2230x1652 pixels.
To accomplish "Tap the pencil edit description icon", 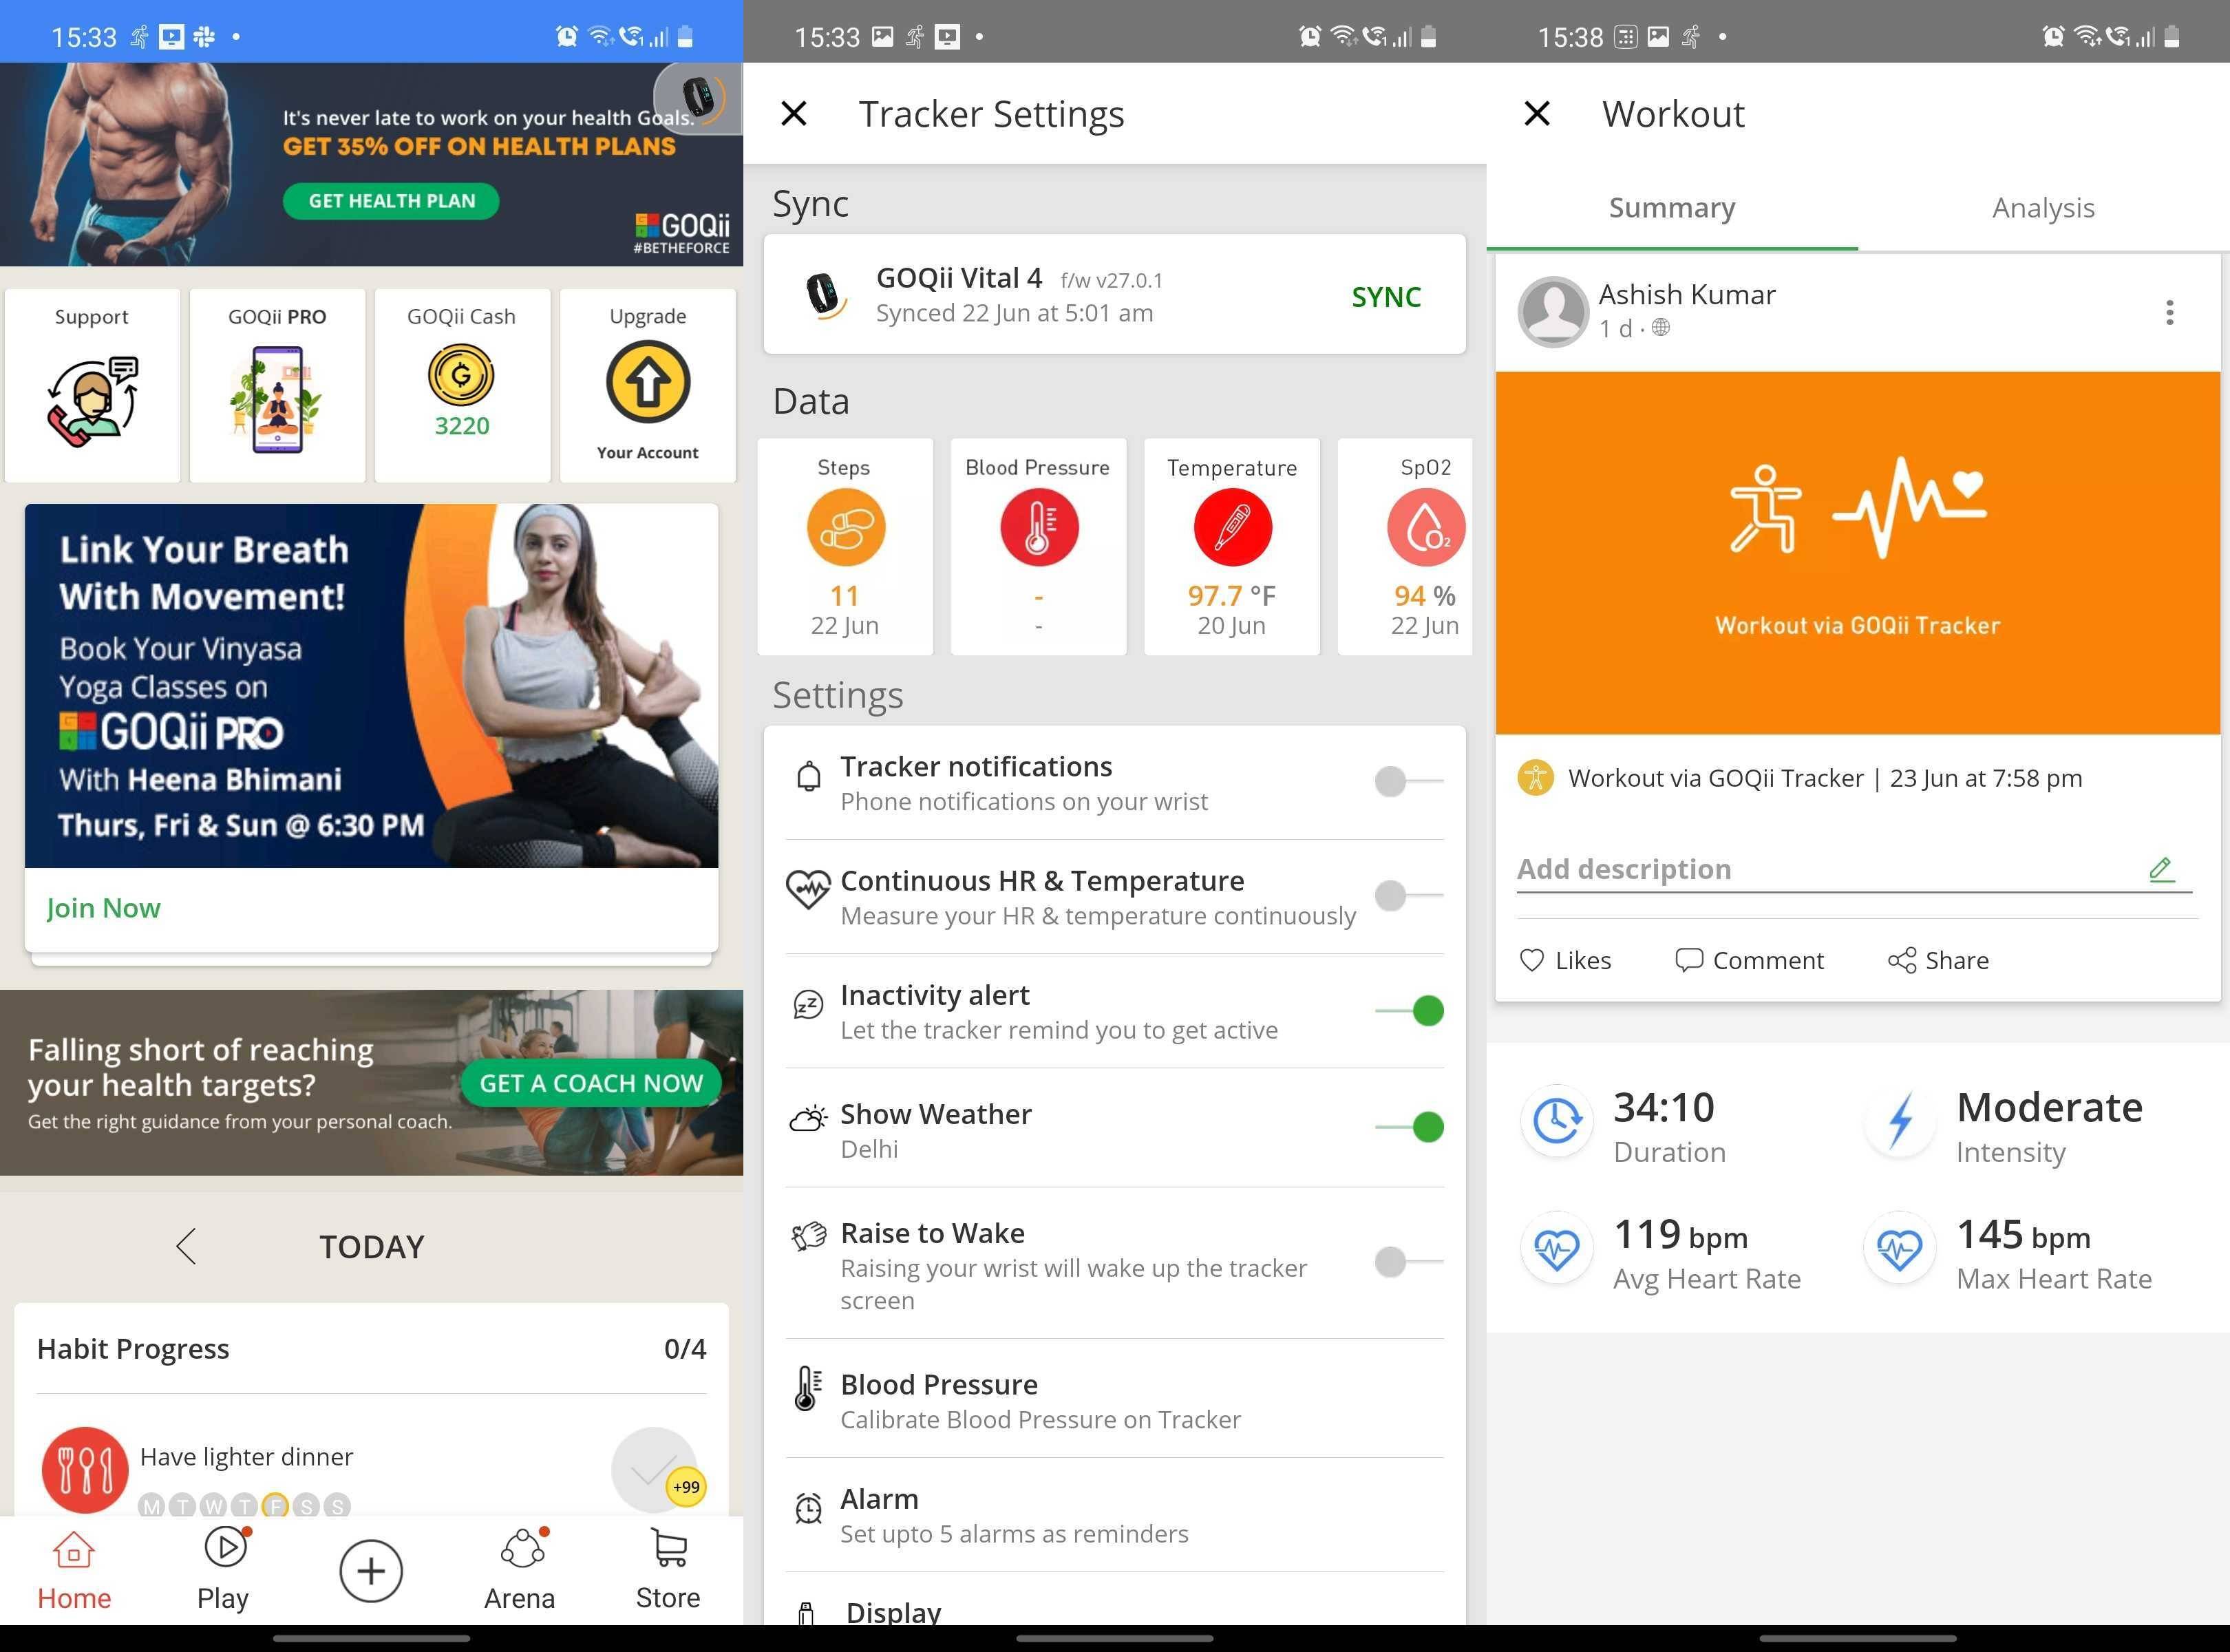I will [x=2161, y=869].
